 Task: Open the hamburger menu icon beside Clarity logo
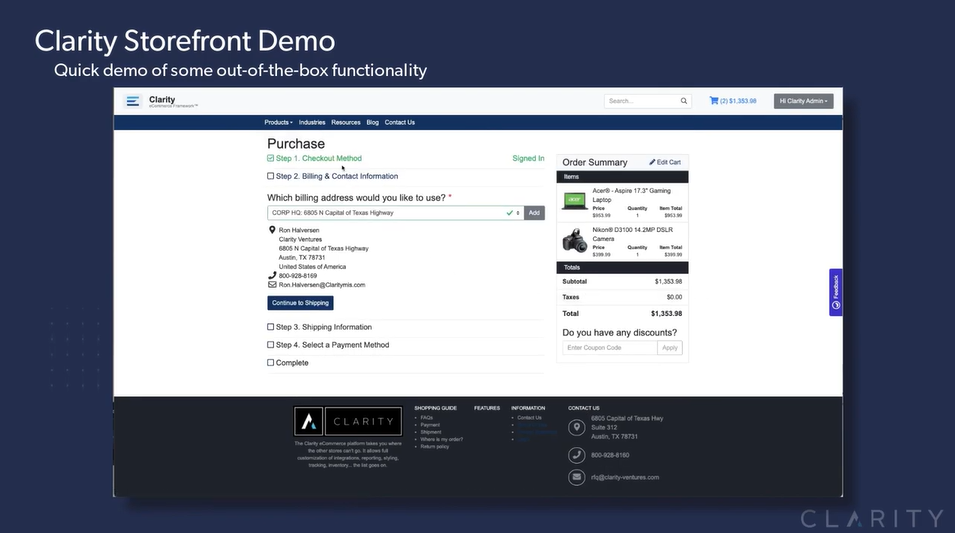(x=133, y=101)
